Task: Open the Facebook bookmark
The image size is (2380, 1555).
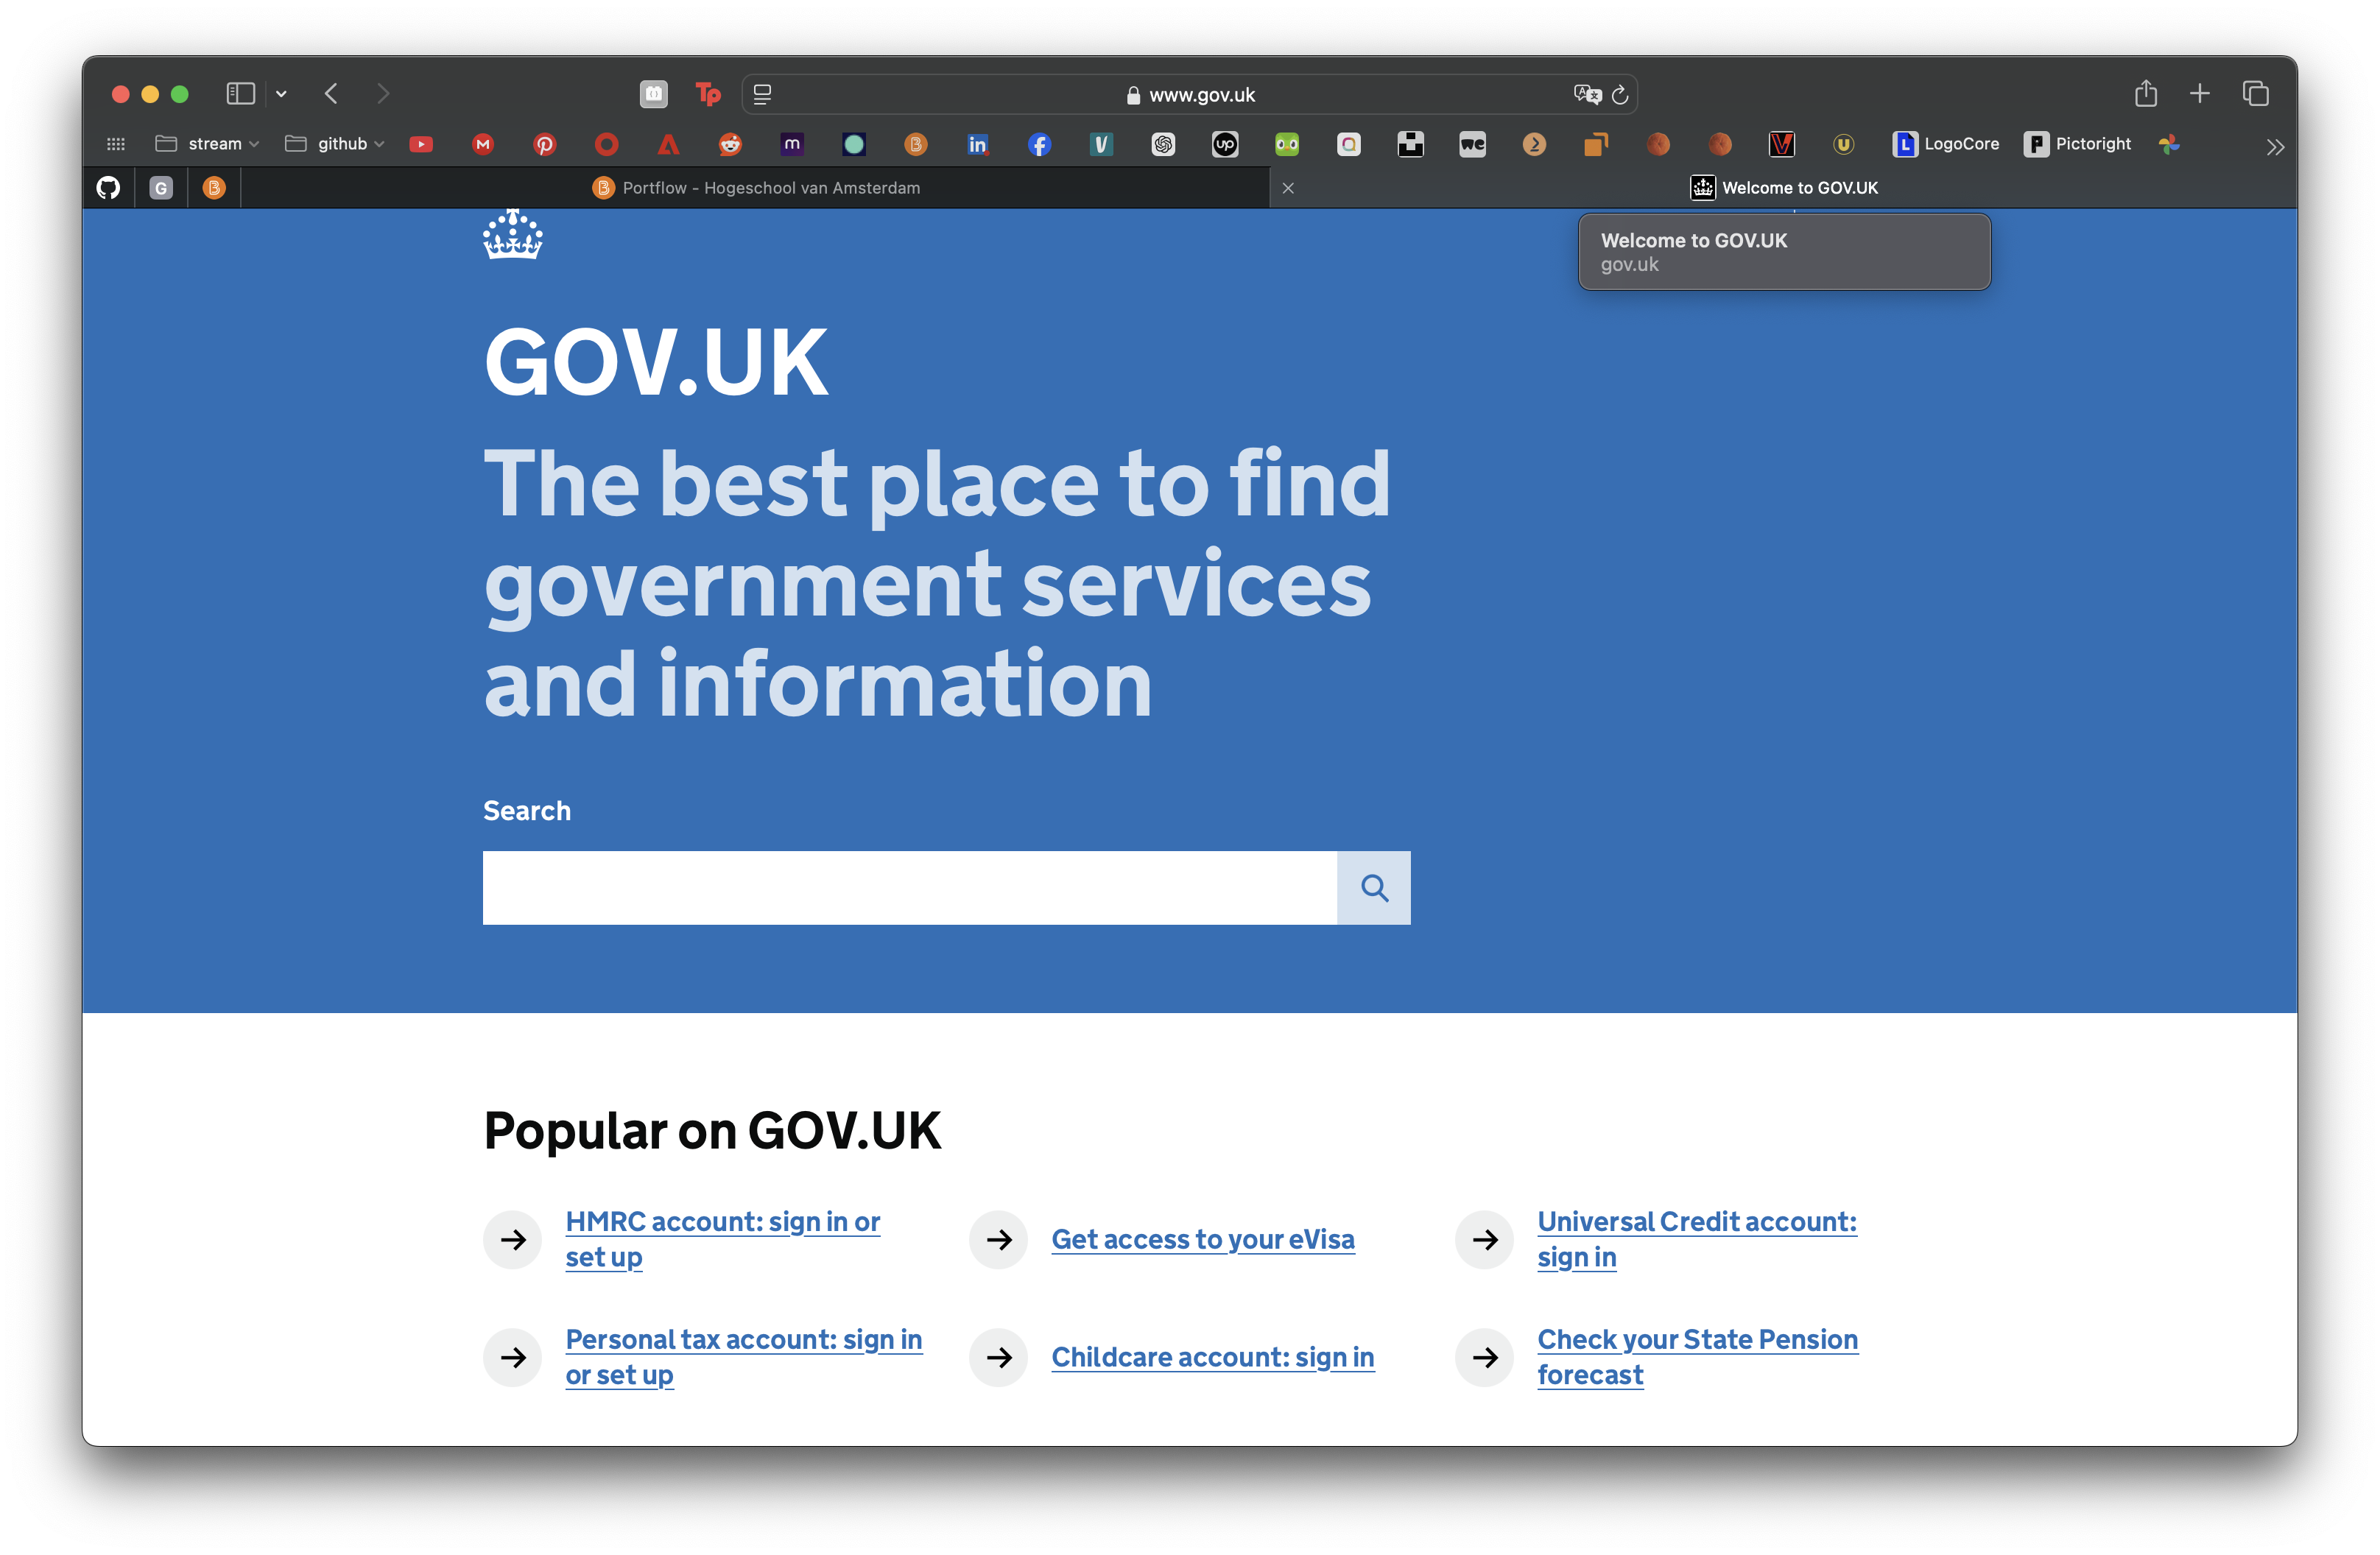Action: (x=1040, y=144)
